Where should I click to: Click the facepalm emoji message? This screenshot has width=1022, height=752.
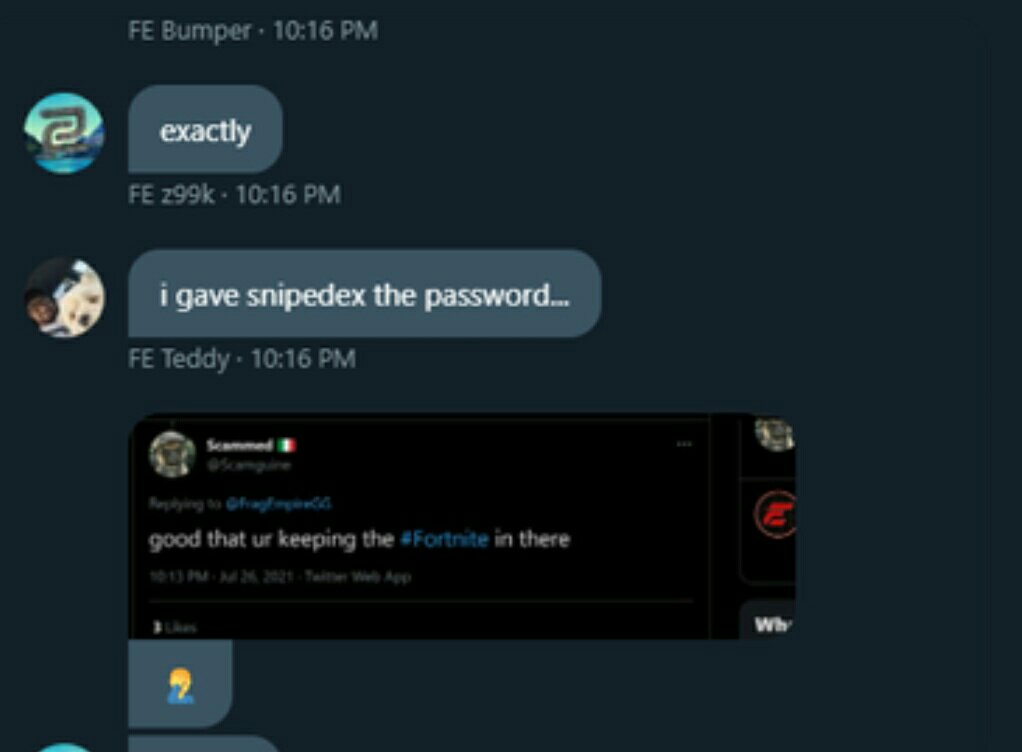point(181,684)
